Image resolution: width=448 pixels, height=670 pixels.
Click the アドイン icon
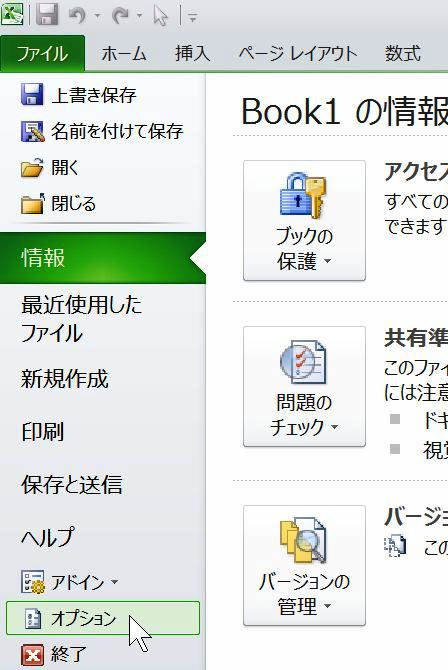coord(32,582)
